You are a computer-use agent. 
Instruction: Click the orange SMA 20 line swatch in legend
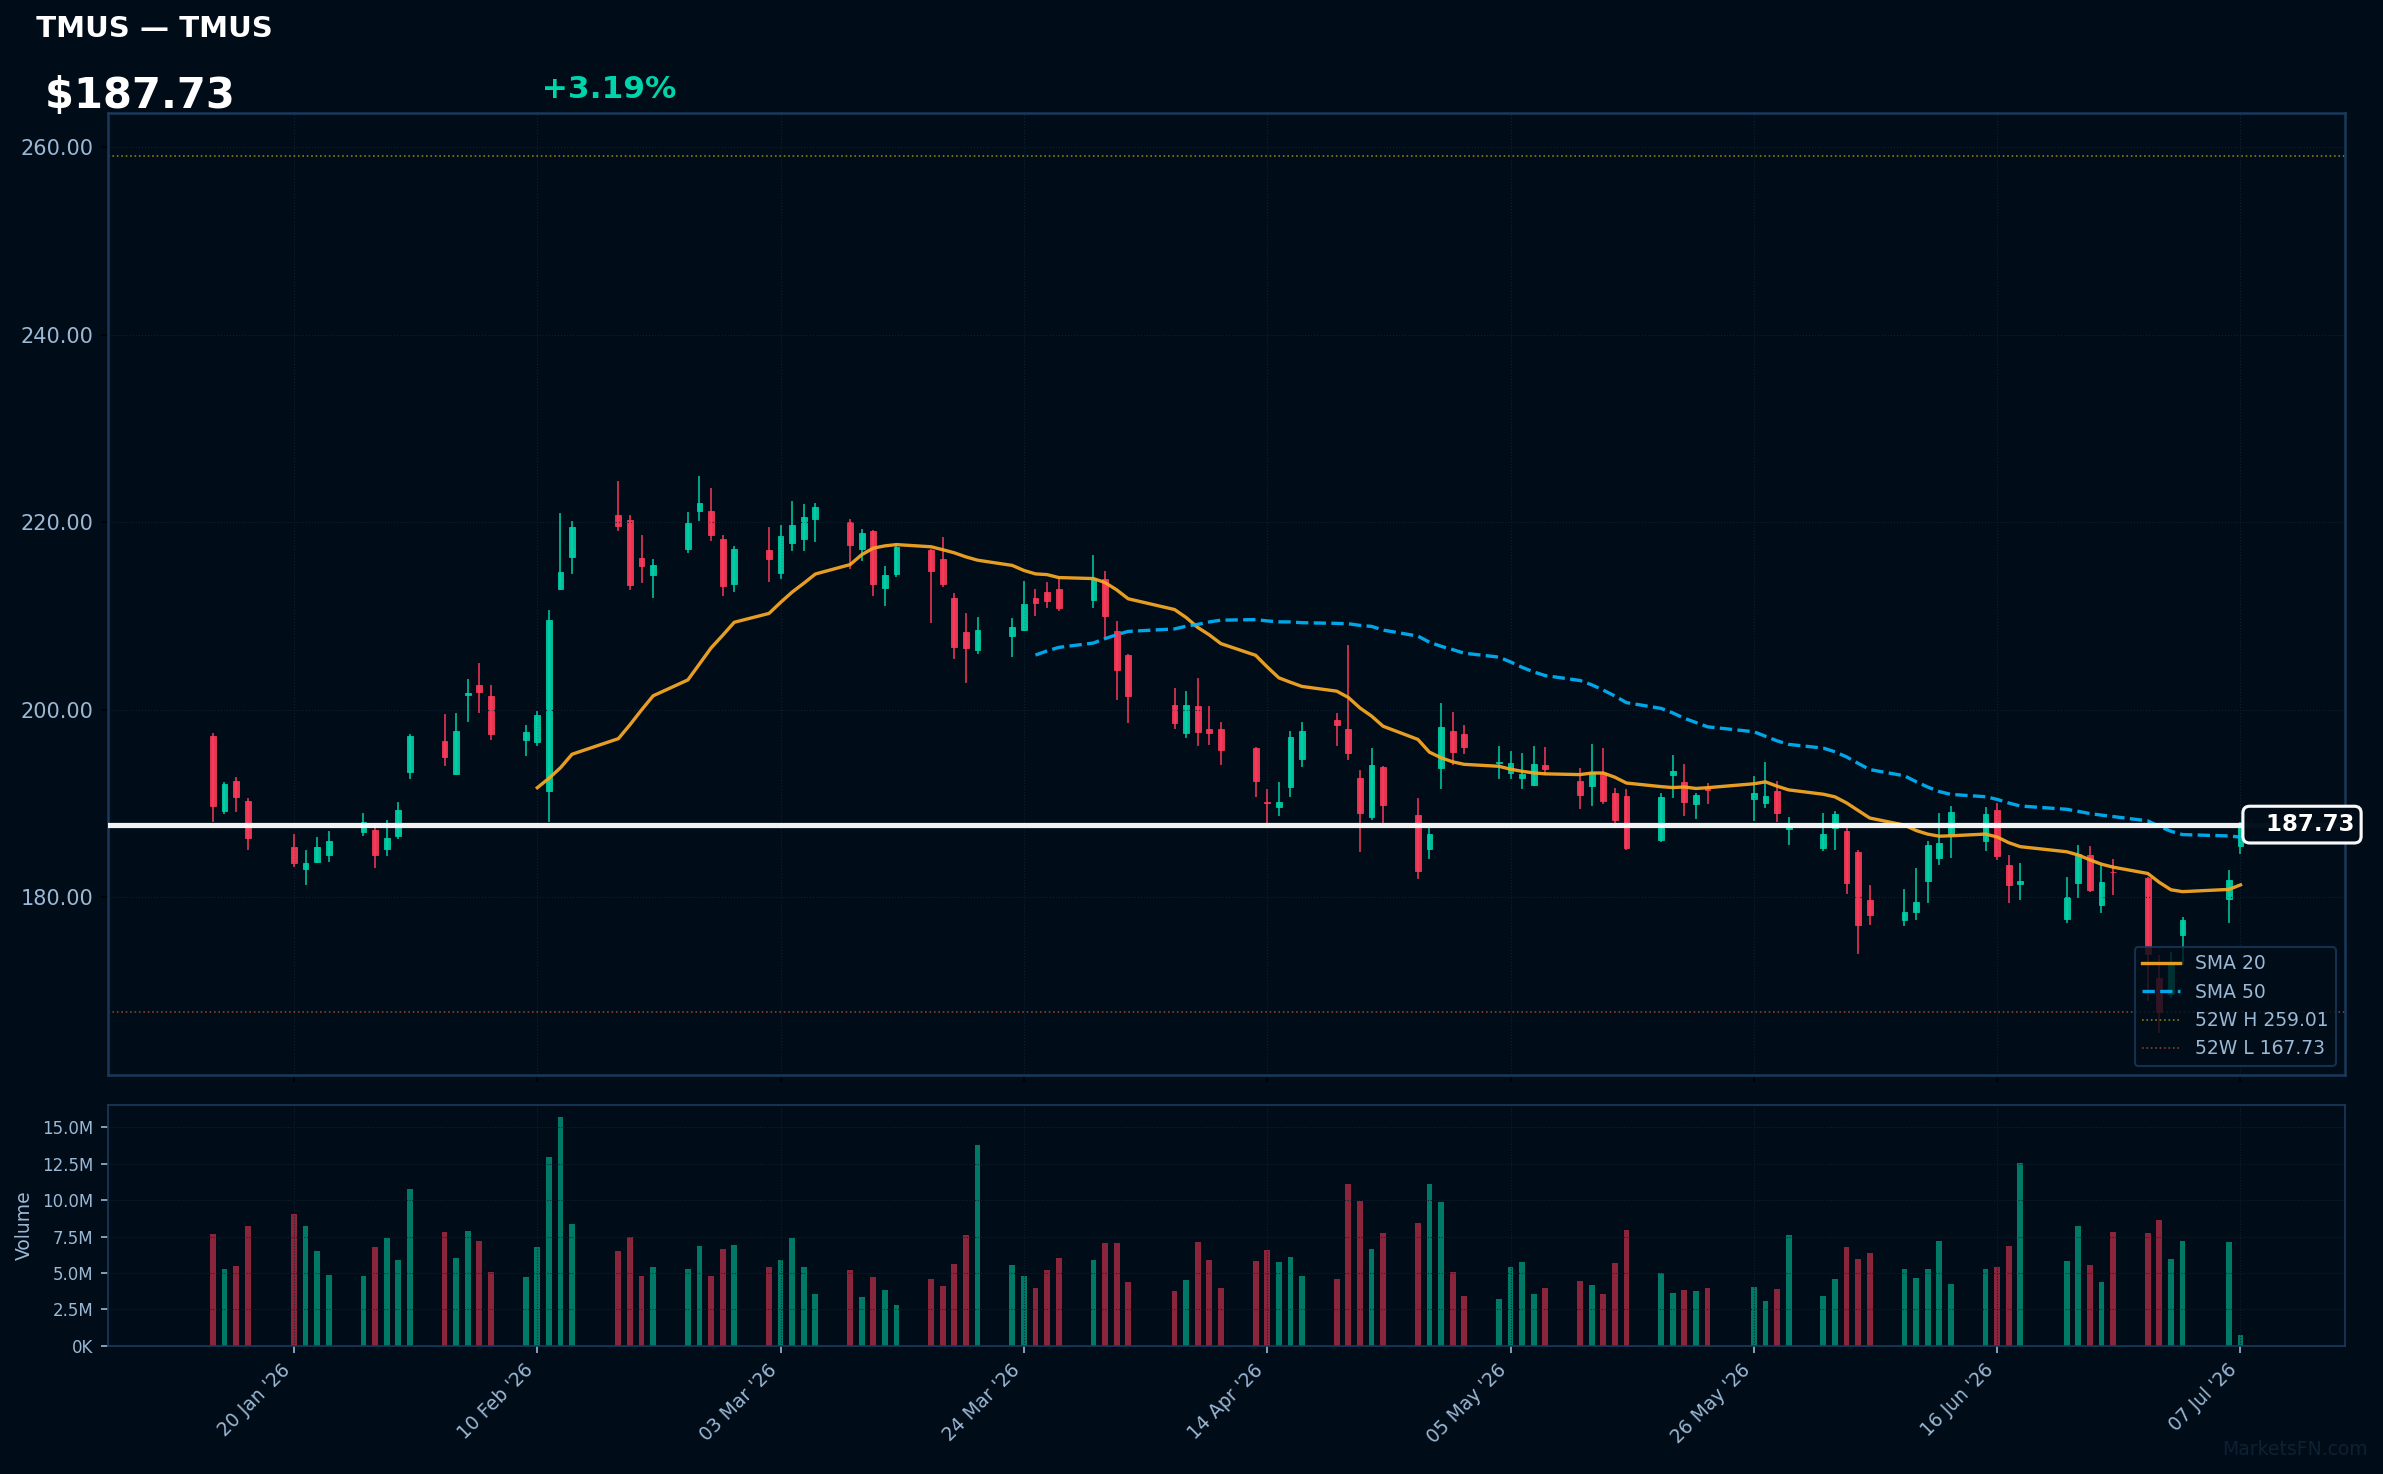[x=2161, y=963]
